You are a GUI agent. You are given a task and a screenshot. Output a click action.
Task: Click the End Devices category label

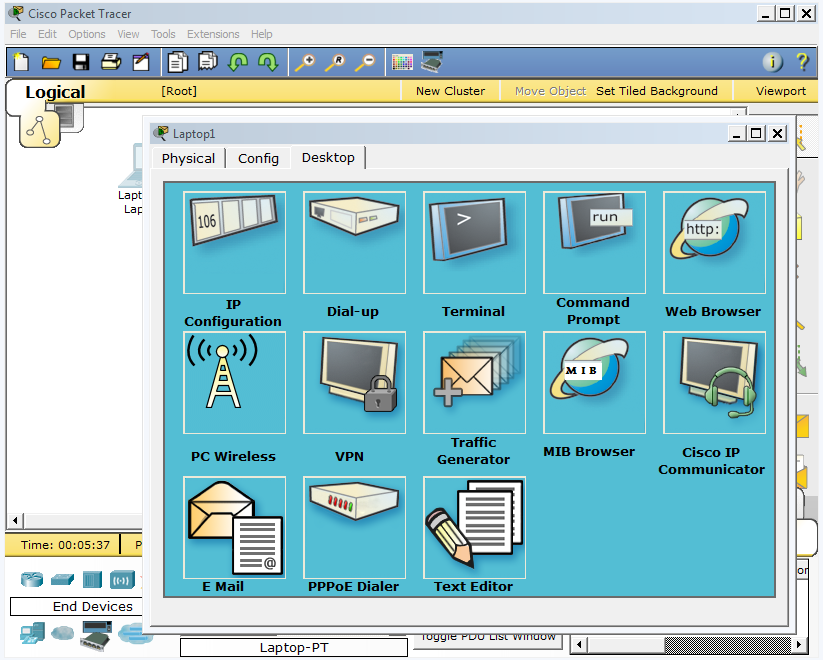(x=92, y=606)
